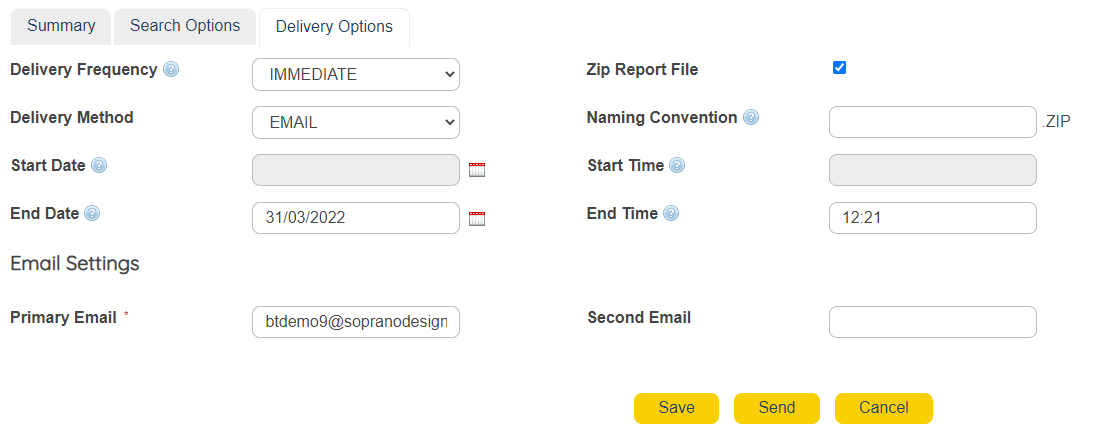Viewport: 1100px width, 434px height.
Task: Click the Delivery Frequency help icon
Action: pos(171,70)
